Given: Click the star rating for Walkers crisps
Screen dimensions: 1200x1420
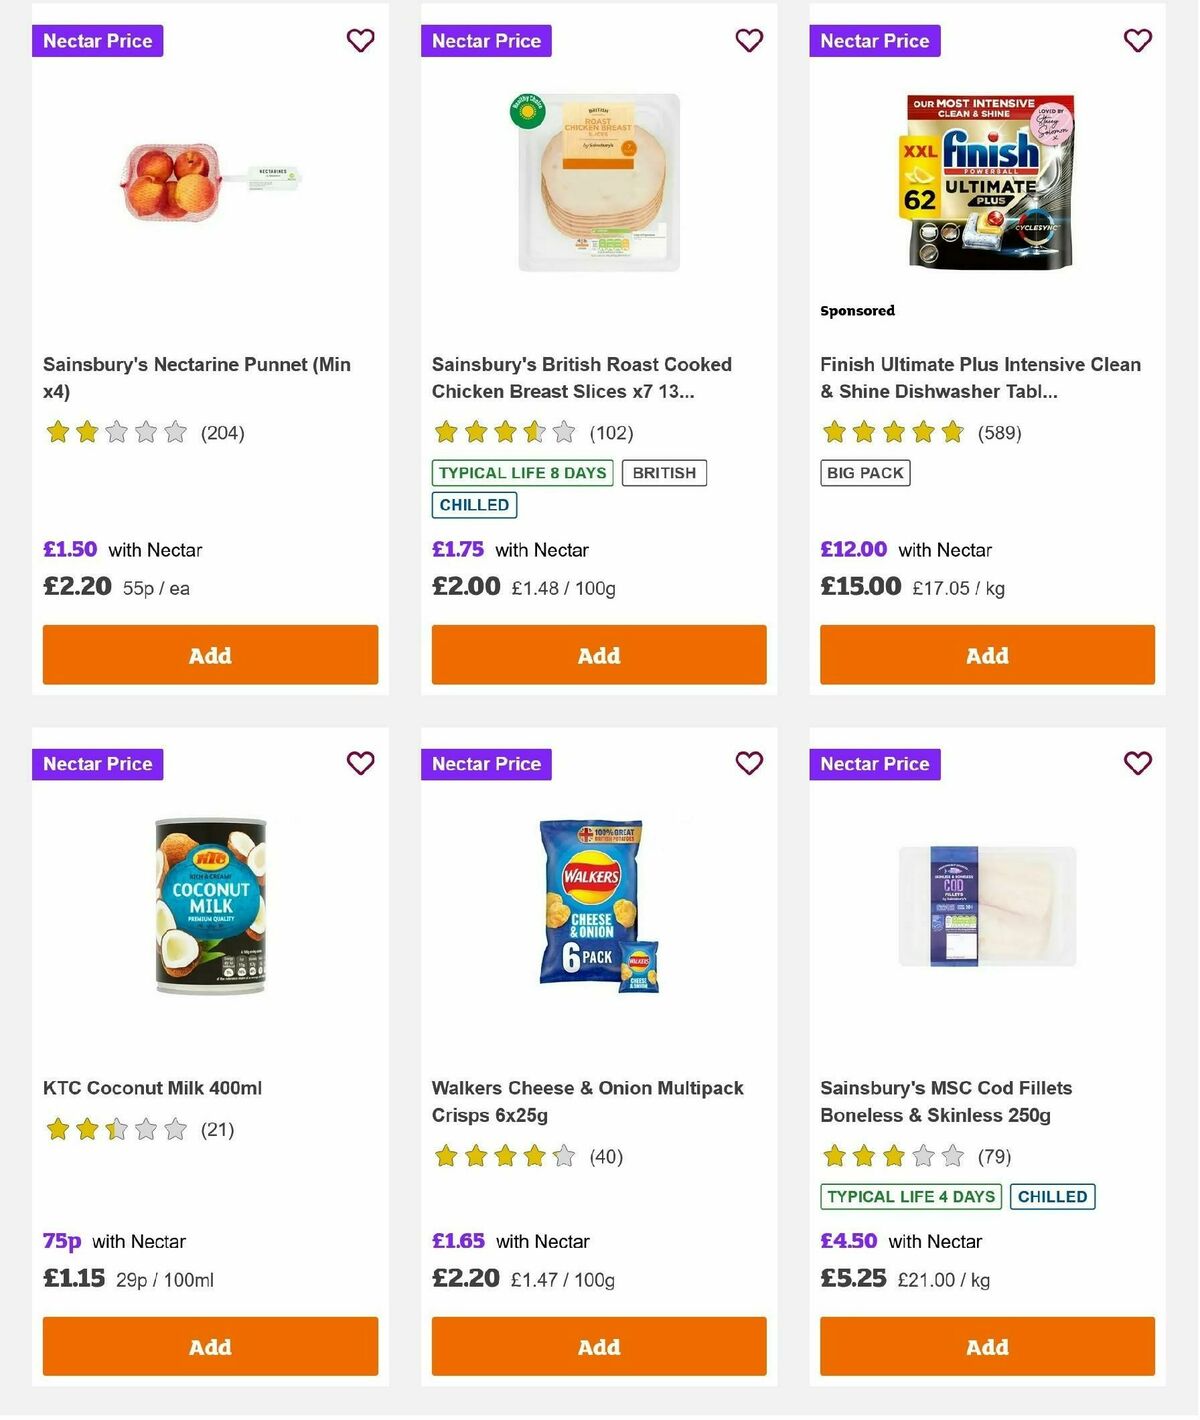Looking at the screenshot, I should 505,1156.
